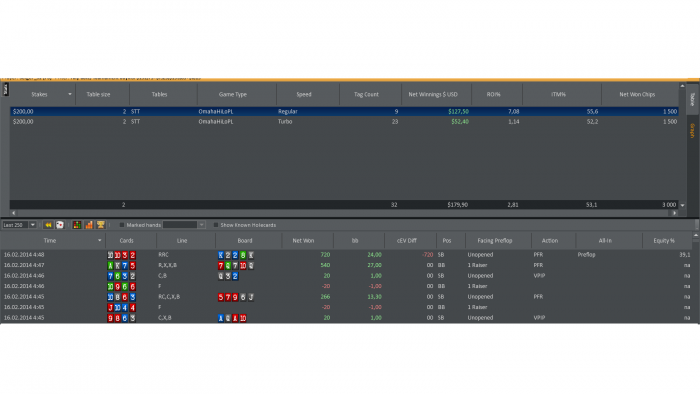The image size is (700, 394).
Task: Click the gold trophy icon
Action: click(100, 225)
